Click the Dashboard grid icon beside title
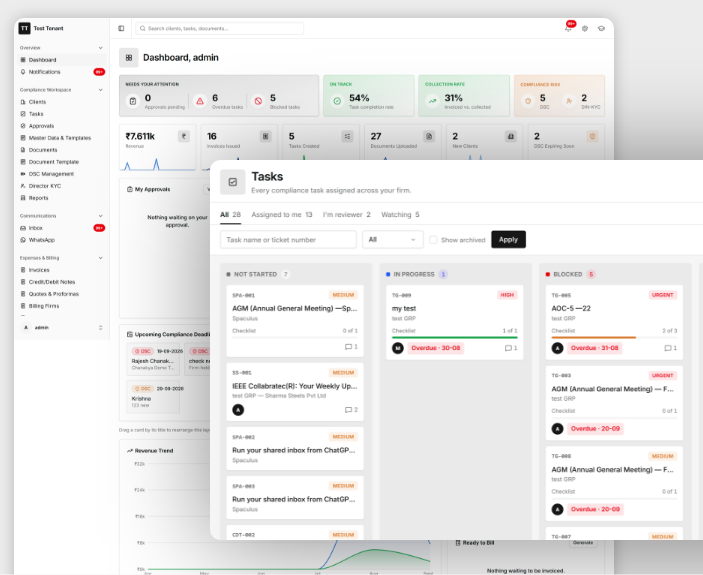Image resolution: width=703 pixels, height=575 pixels. pyautogui.click(x=129, y=58)
